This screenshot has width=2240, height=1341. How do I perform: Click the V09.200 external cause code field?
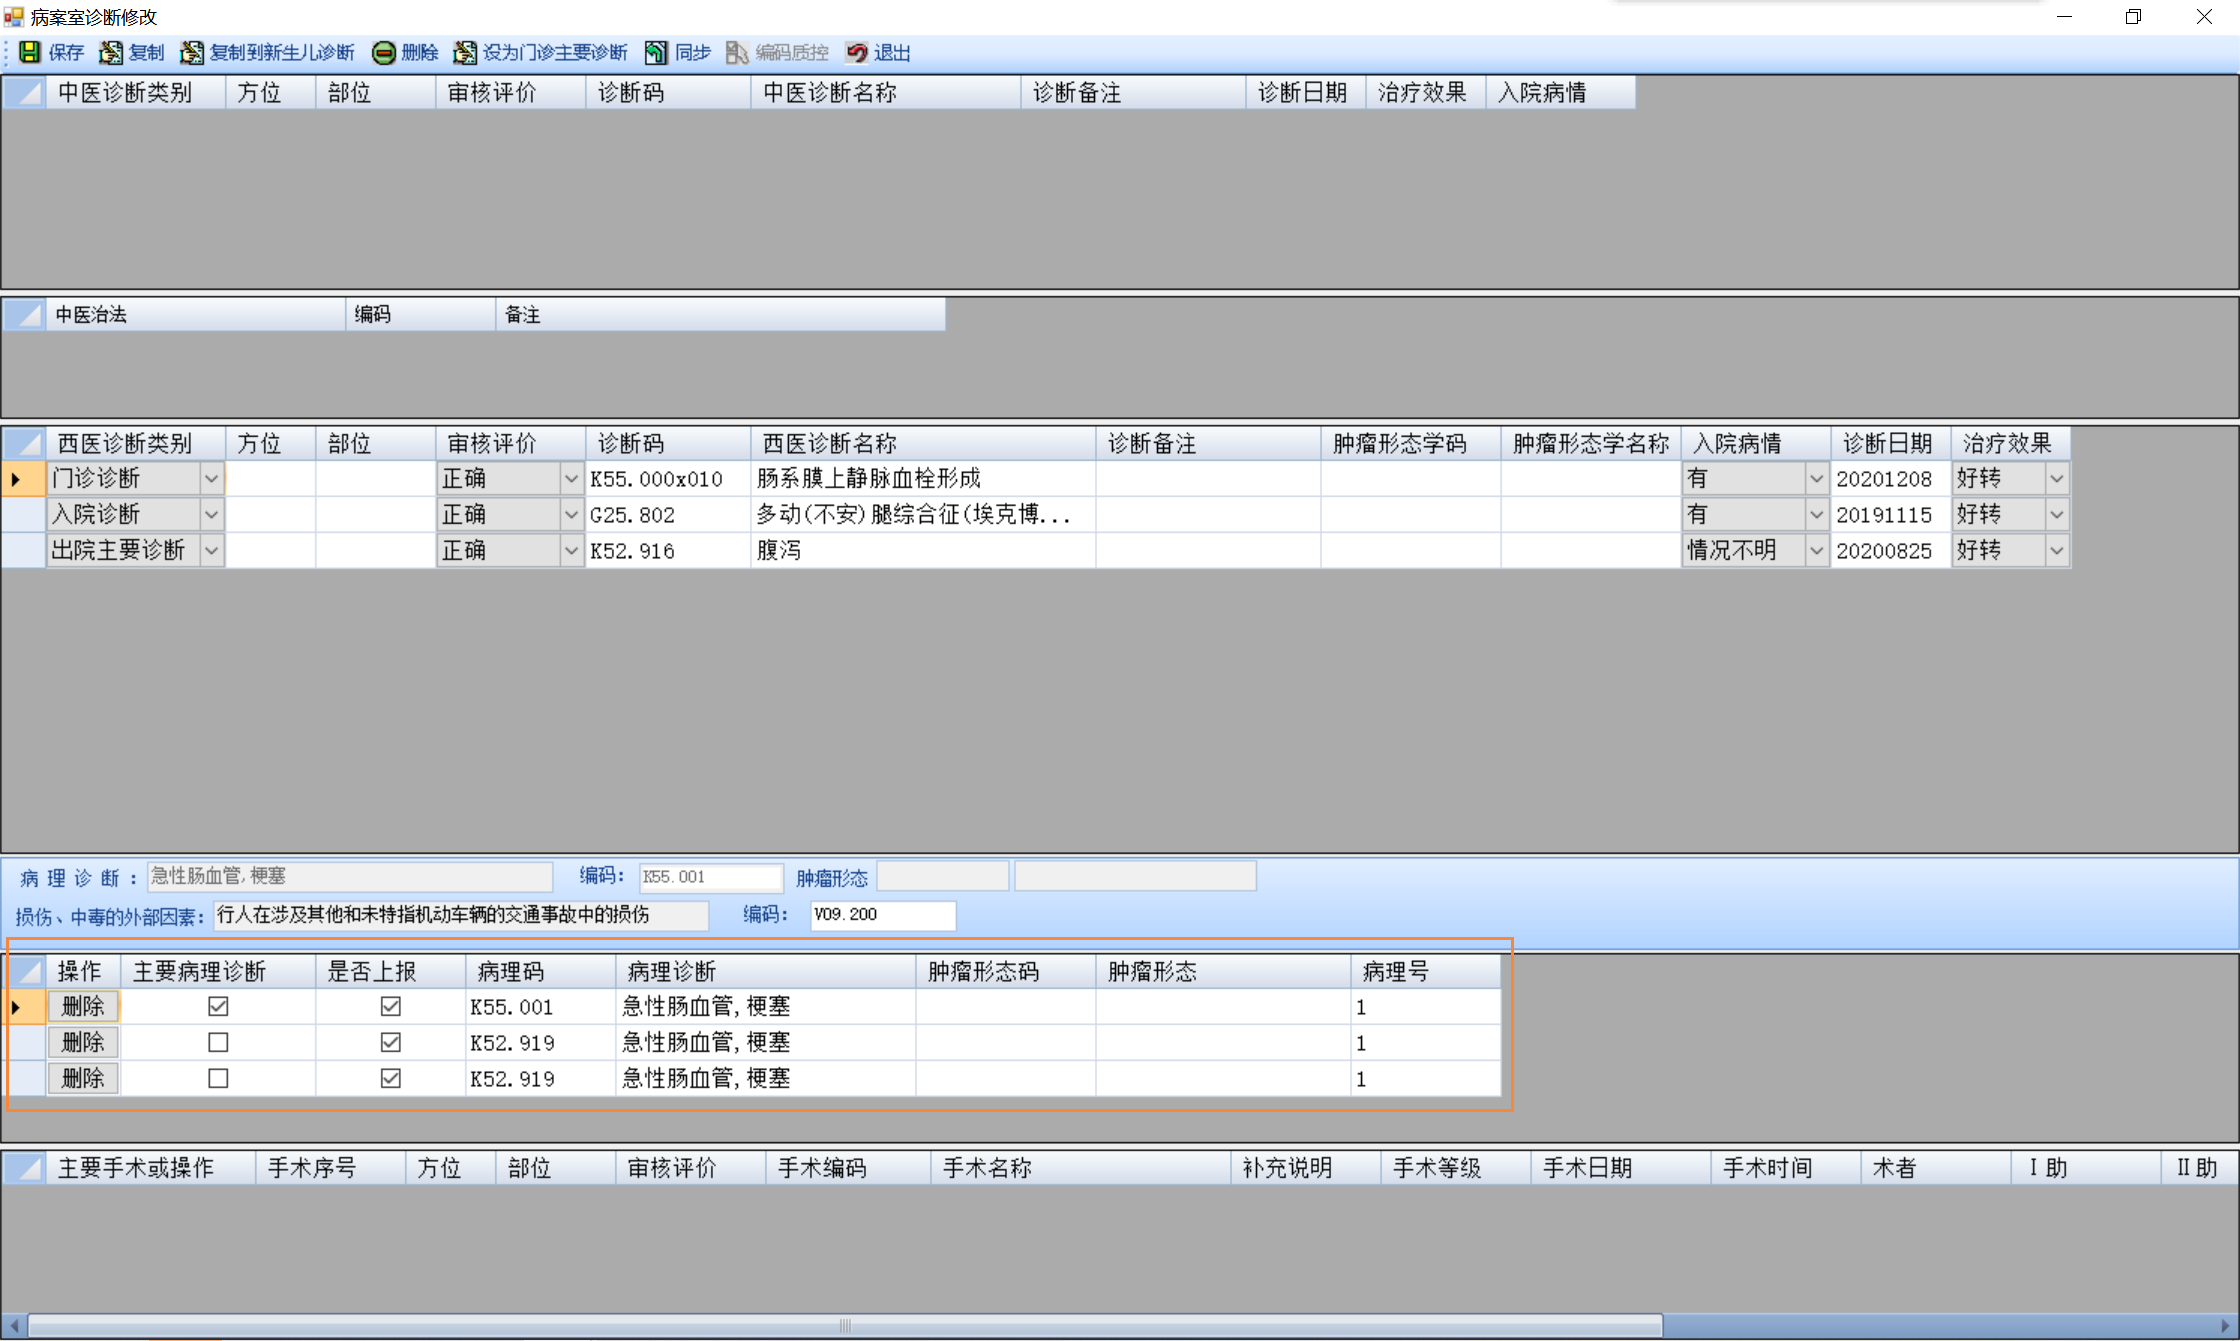click(x=881, y=914)
